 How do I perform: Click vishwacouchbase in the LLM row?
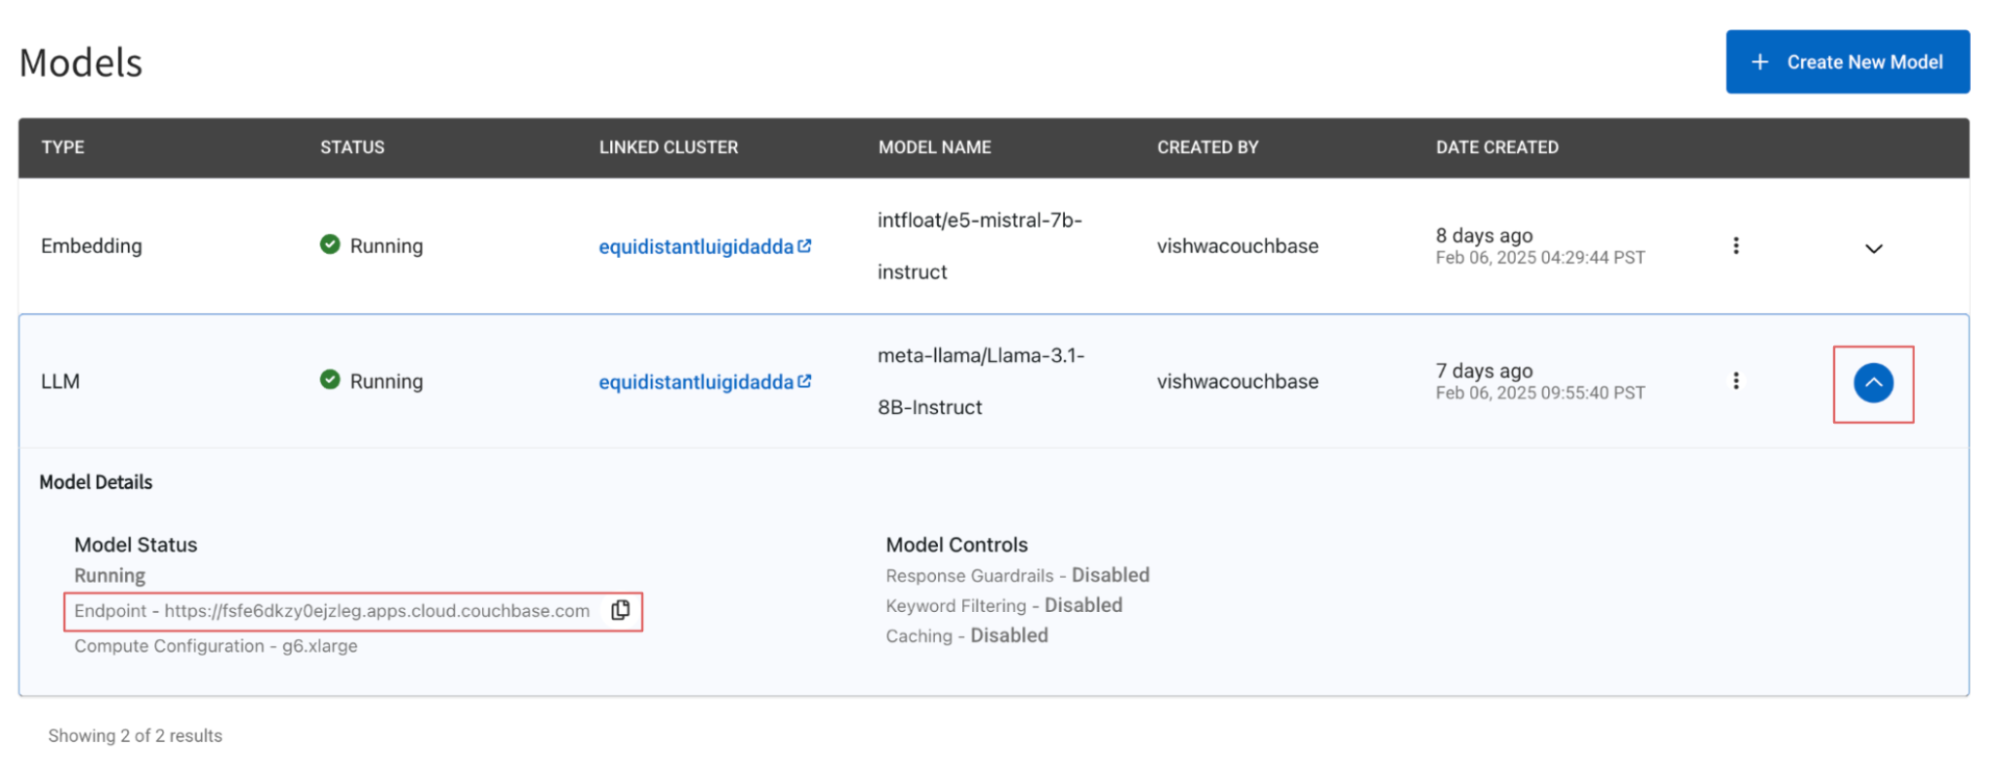pos(1237,381)
